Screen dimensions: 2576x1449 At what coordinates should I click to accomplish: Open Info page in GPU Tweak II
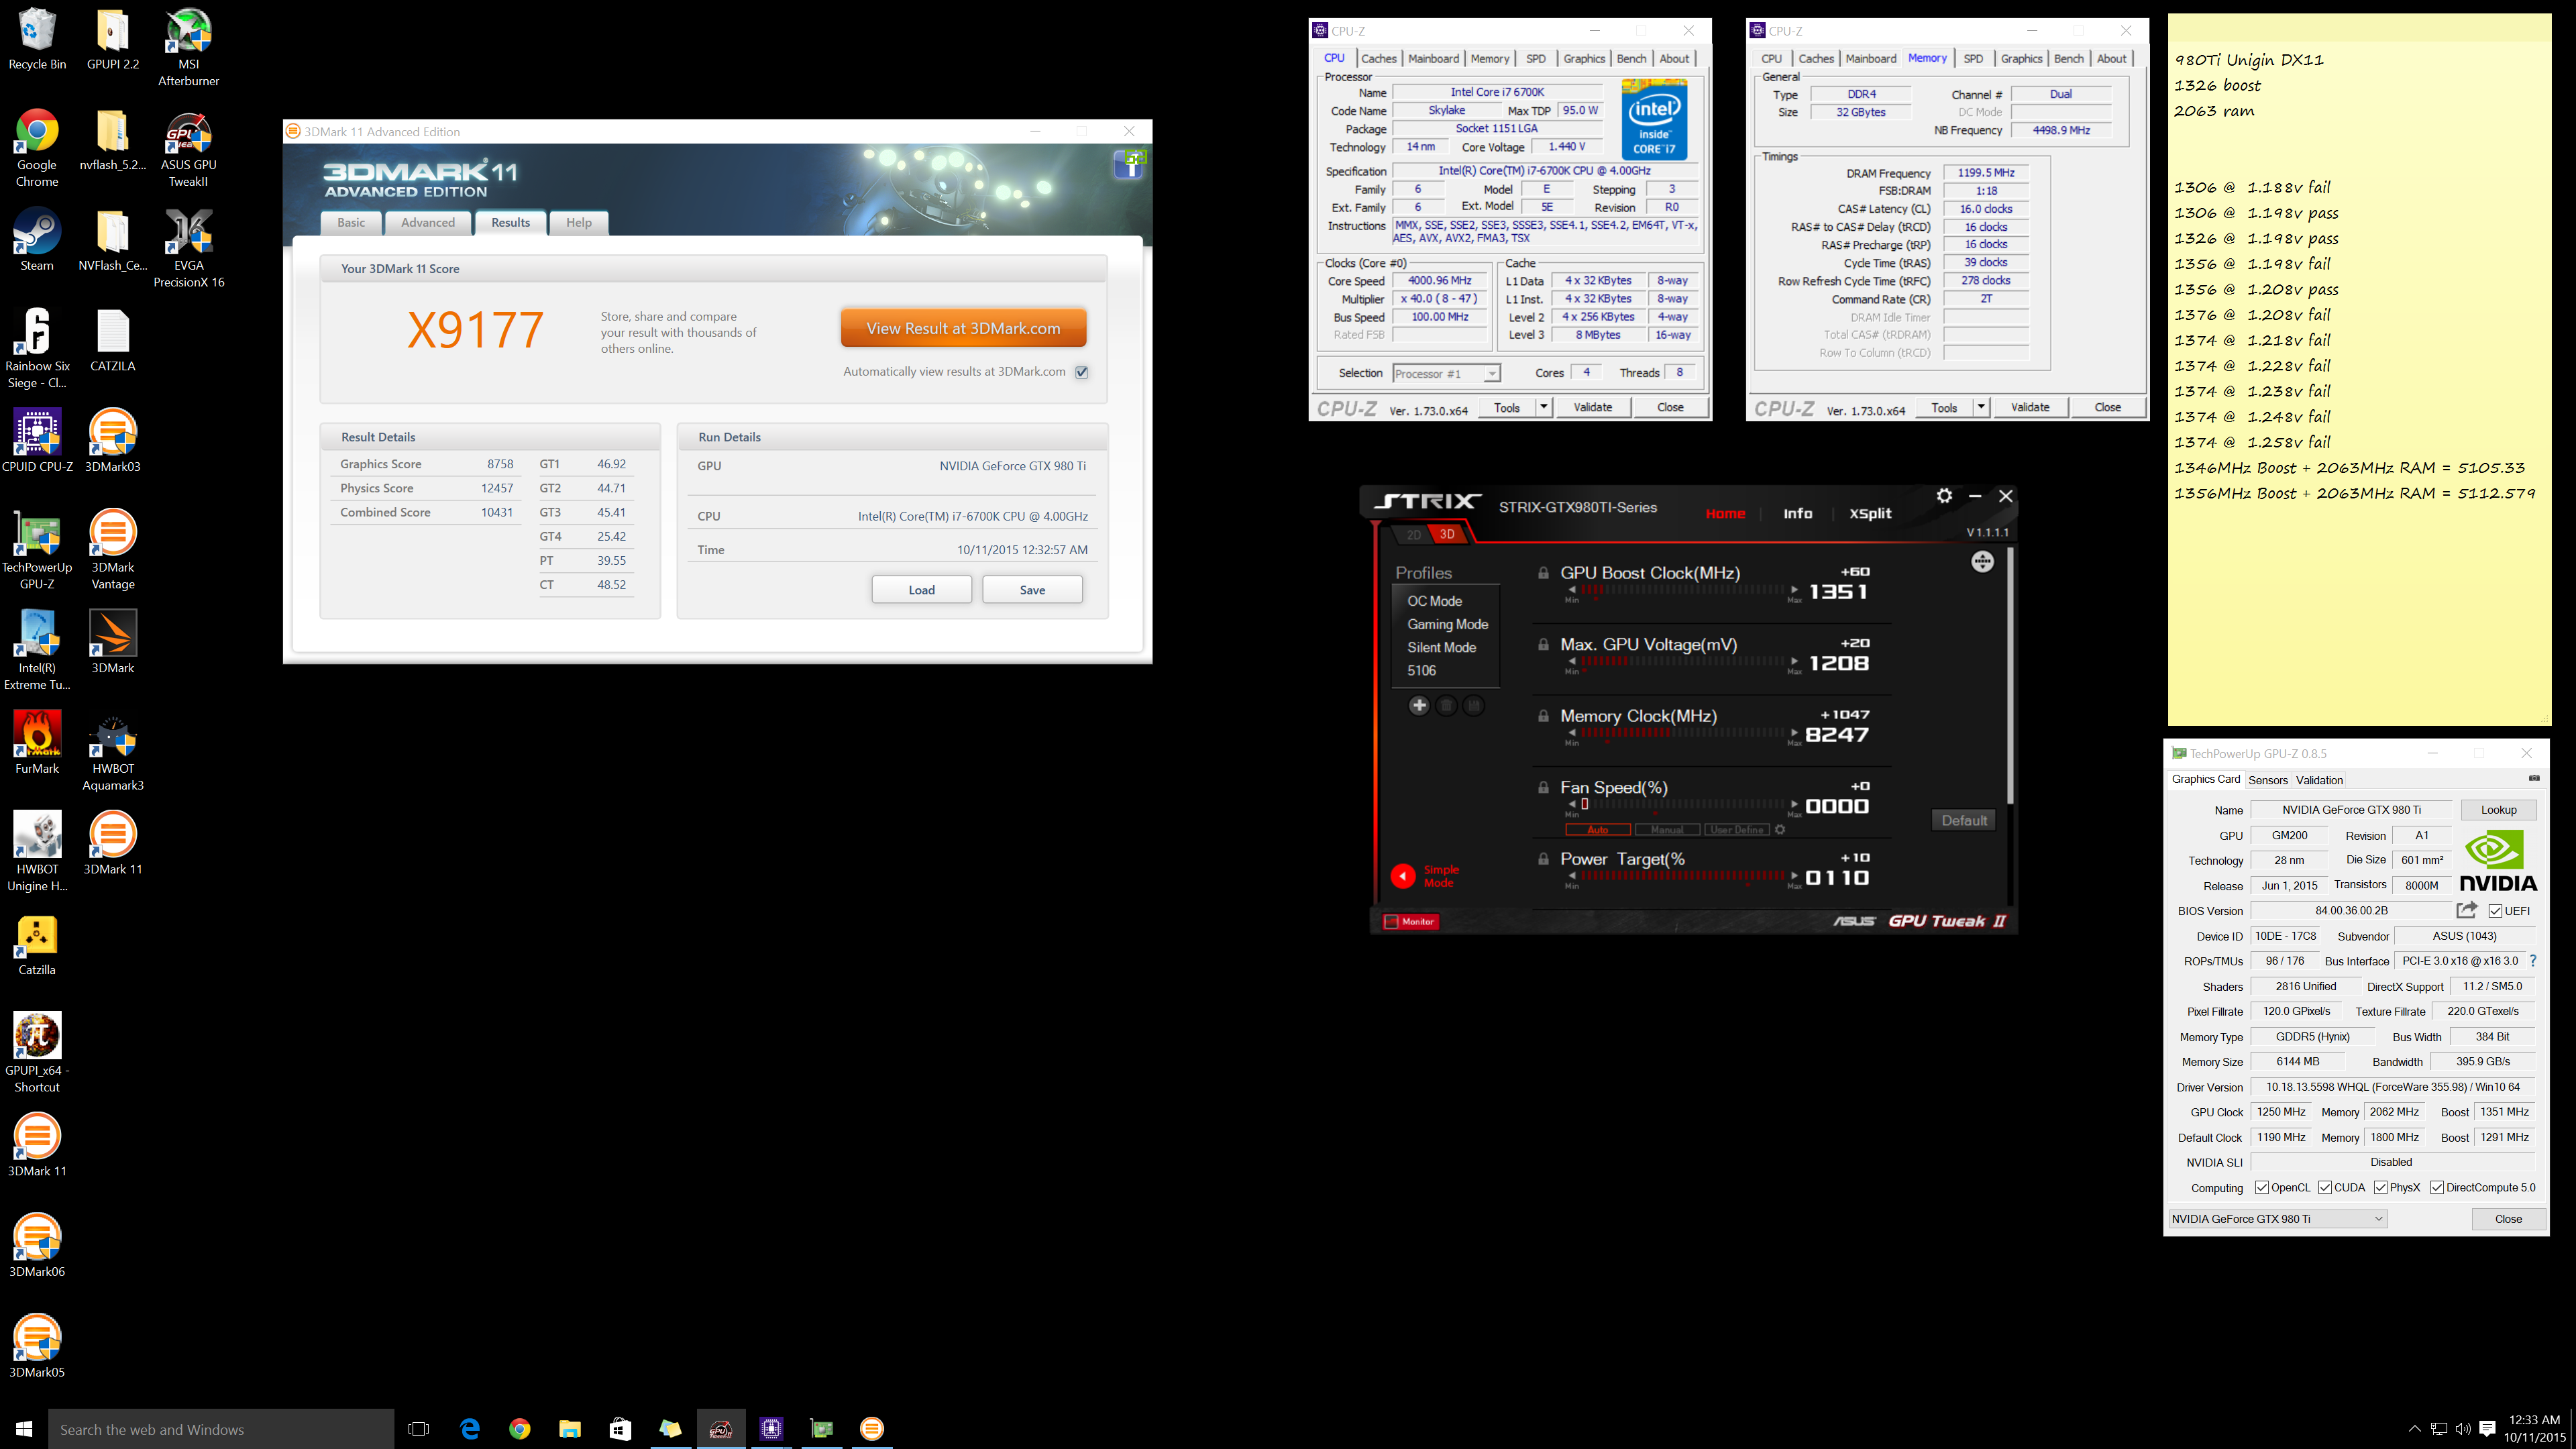[x=1797, y=514]
